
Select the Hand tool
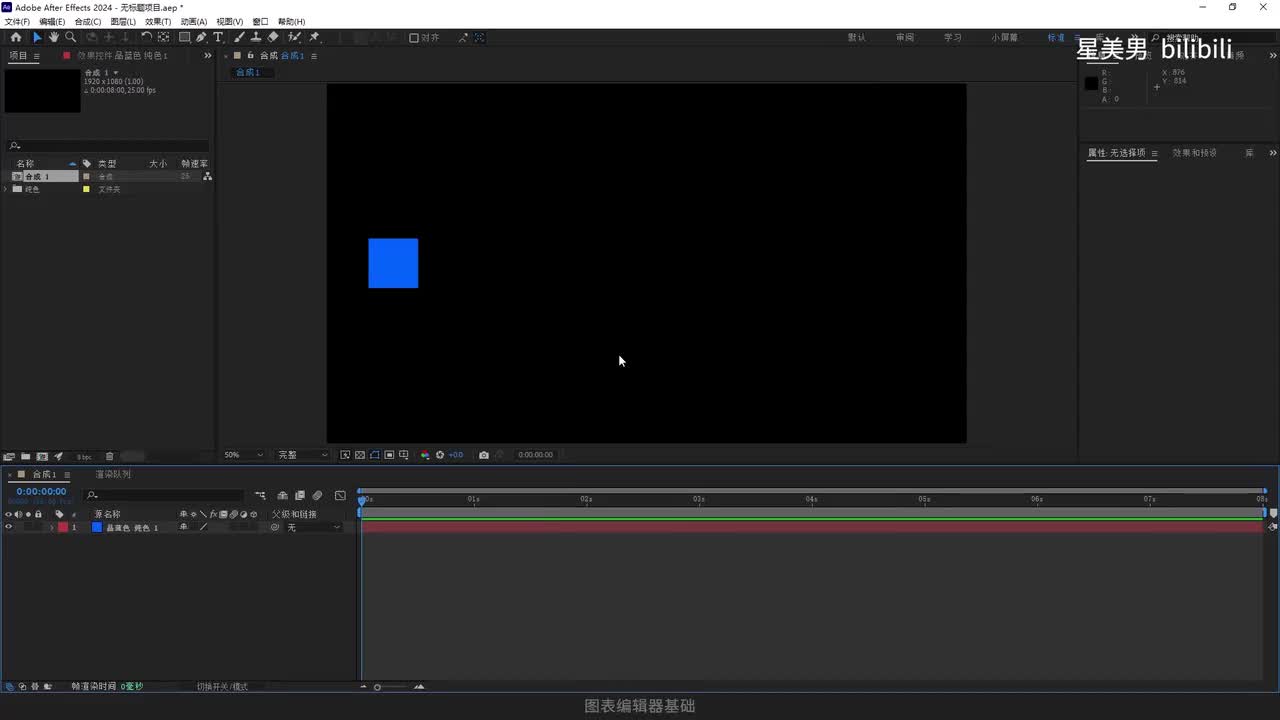tap(53, 37)
